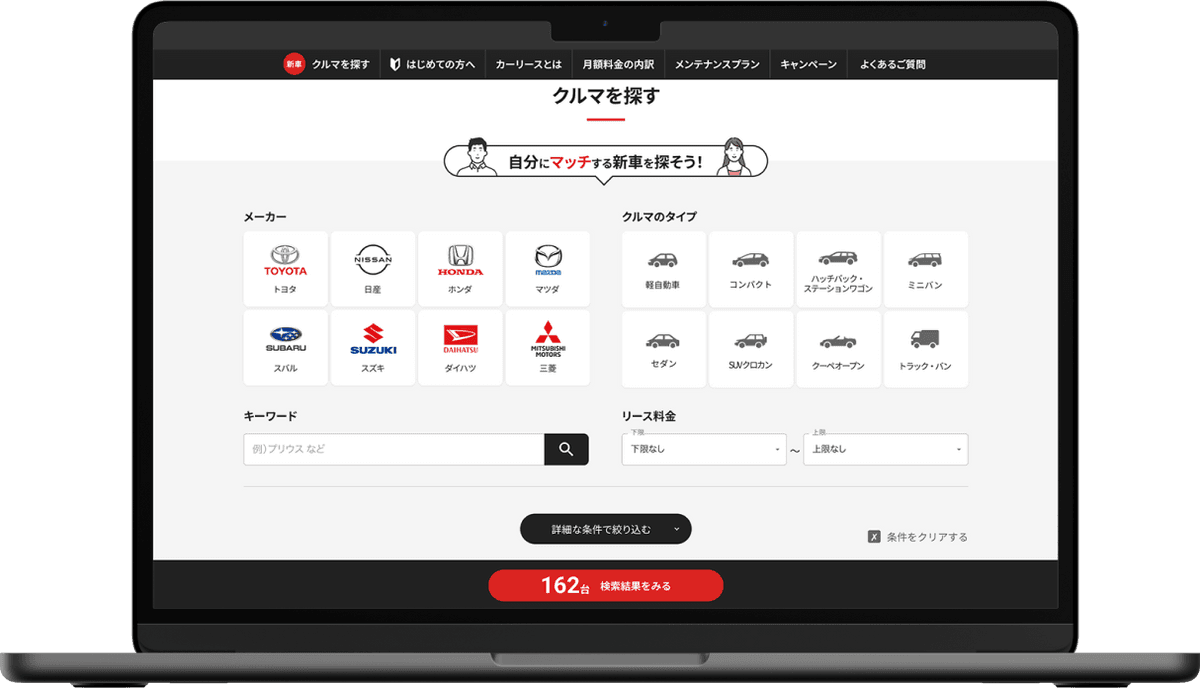Click the red 新車 badge
This screenshot has width=1200, height=688.
[294, 65]
